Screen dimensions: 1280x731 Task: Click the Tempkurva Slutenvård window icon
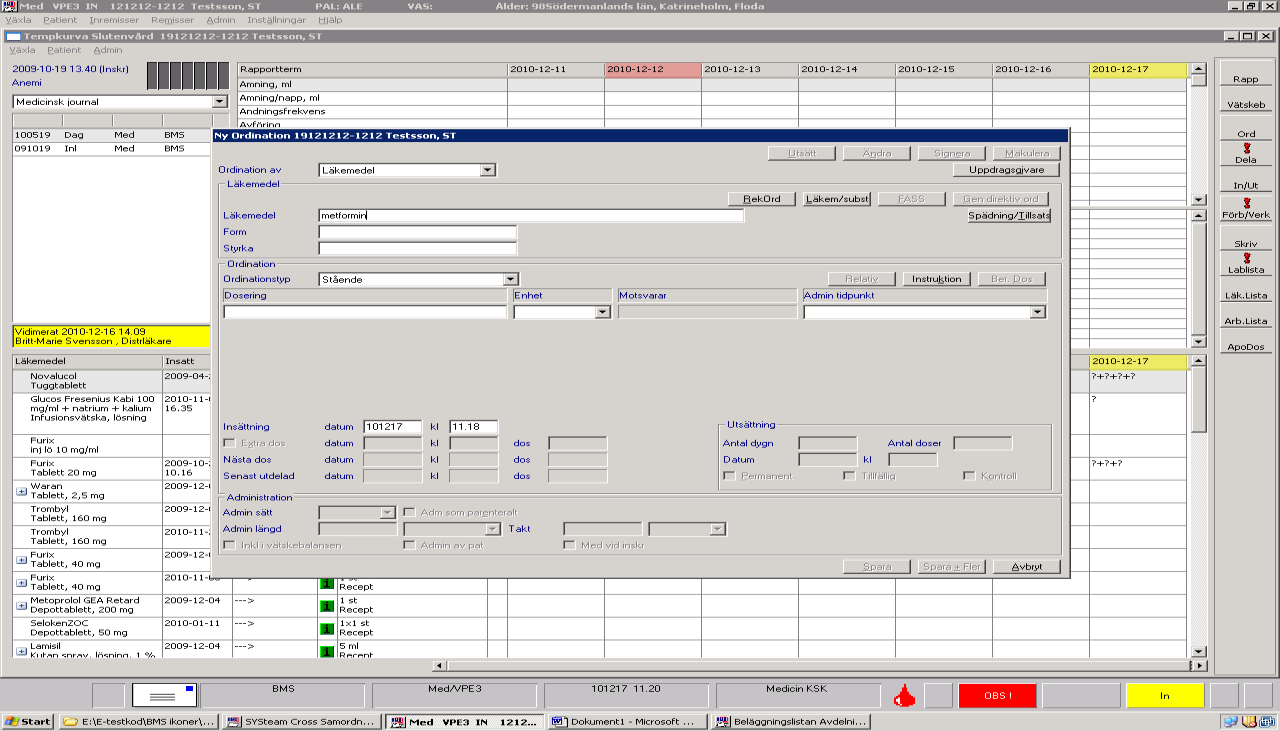14,37
